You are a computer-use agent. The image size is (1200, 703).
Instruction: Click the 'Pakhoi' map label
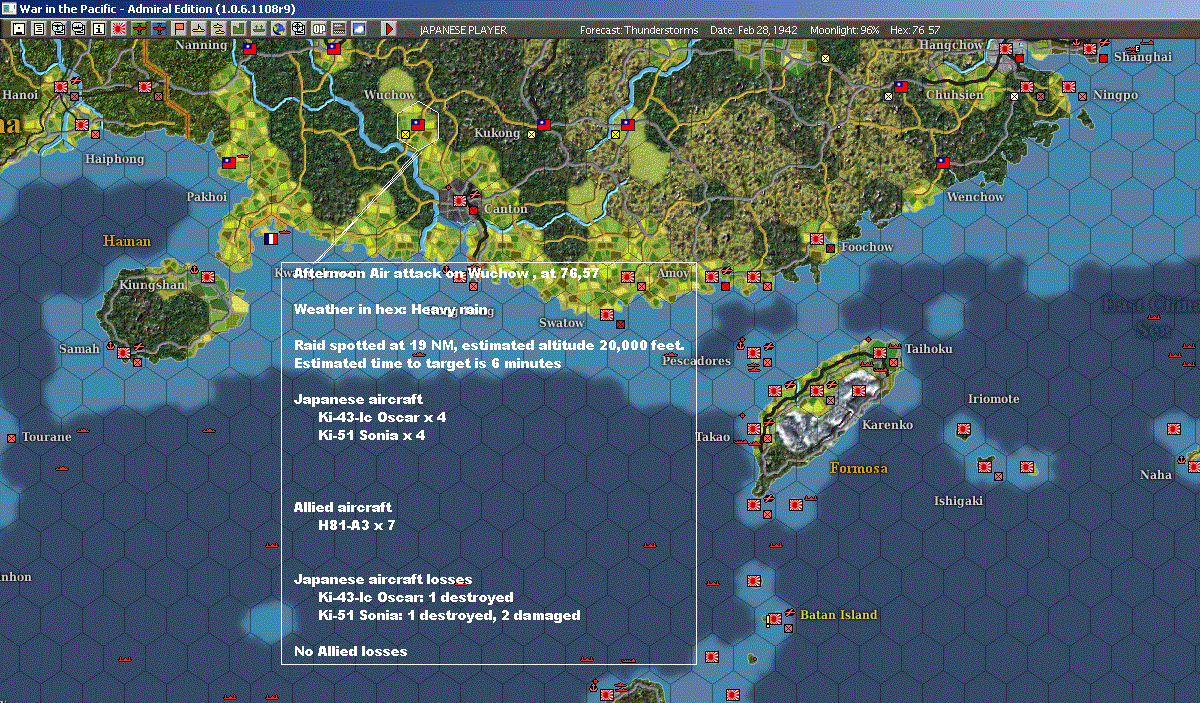click(207, 197)
